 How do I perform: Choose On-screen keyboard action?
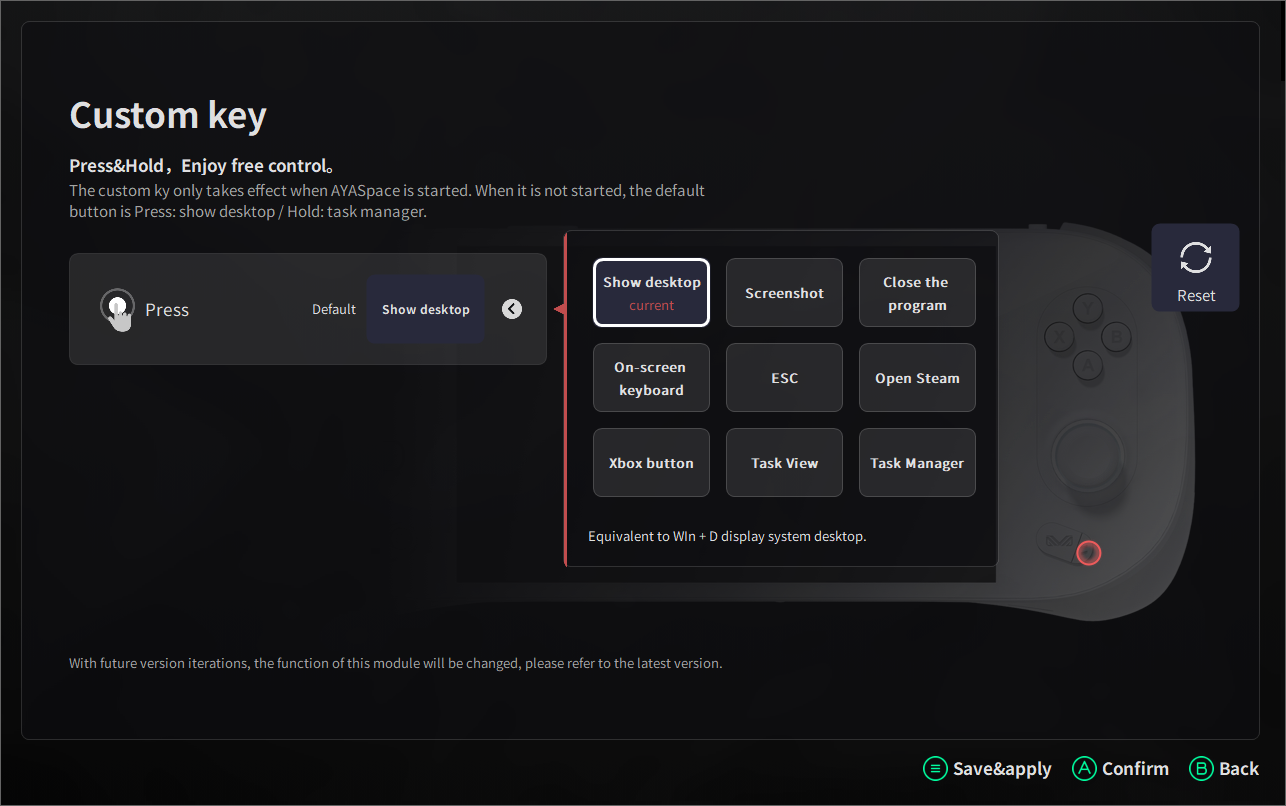pyautogui.click(x=651, y=378)
